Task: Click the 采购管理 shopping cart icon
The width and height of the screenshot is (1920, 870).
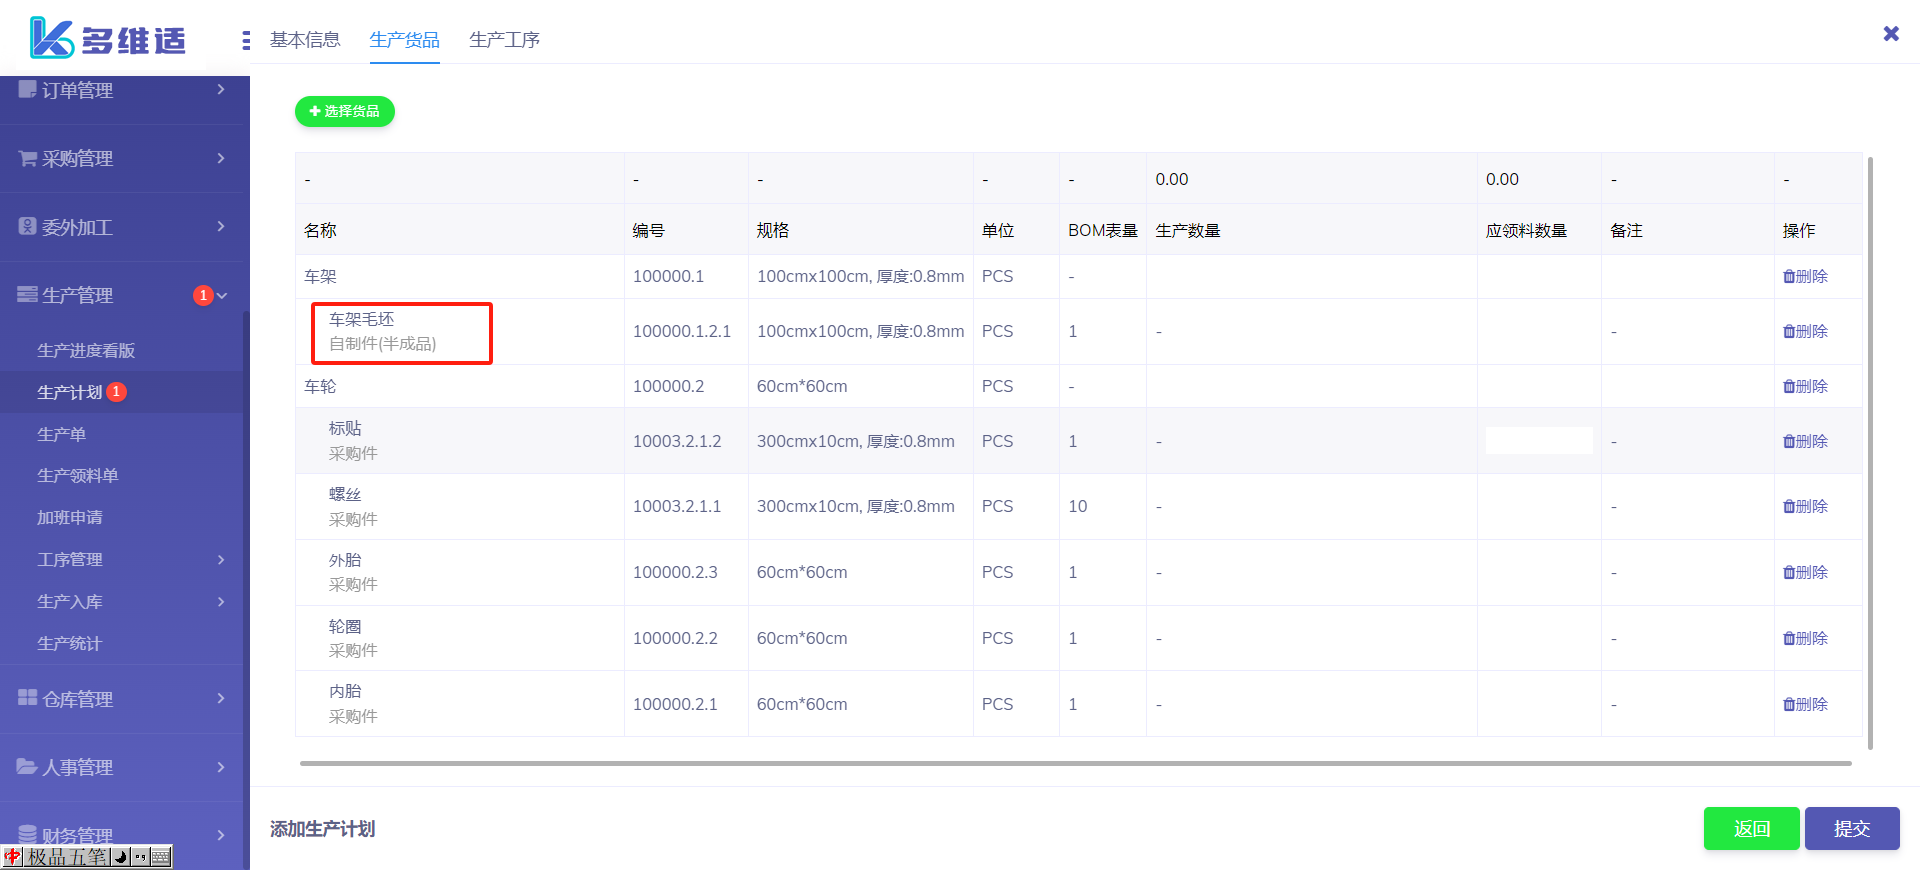Action: pyautogui.click(x=28, y=158)
